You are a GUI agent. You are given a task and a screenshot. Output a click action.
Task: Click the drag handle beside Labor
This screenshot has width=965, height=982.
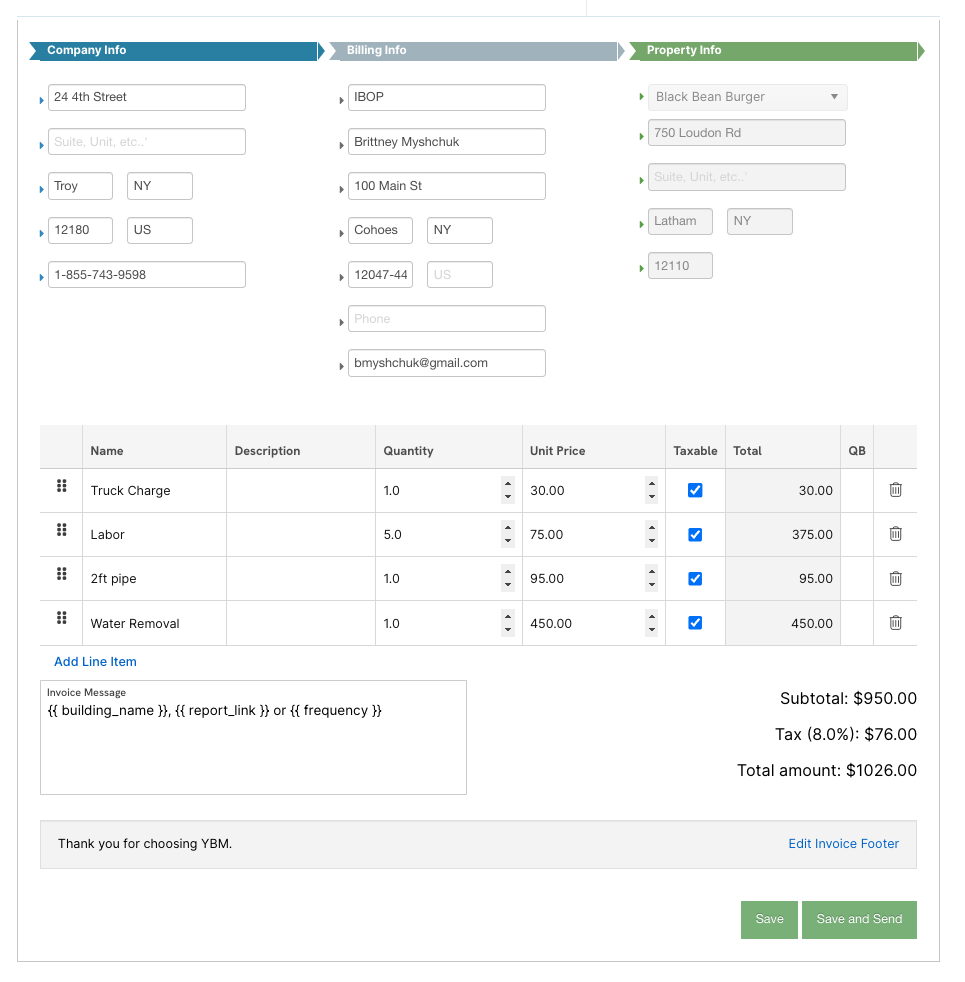61,530
